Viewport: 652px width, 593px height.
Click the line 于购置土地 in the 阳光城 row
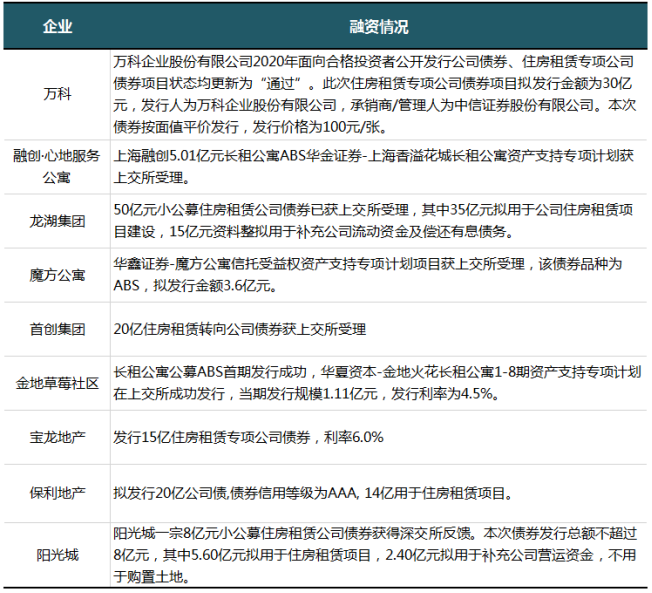[x=152, y=576]
